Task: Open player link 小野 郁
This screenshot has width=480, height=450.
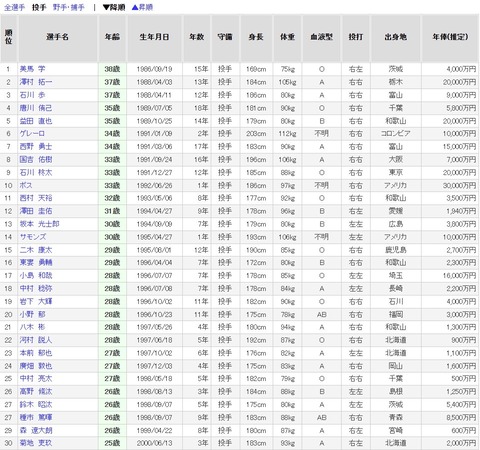Action: coord(32,314)
